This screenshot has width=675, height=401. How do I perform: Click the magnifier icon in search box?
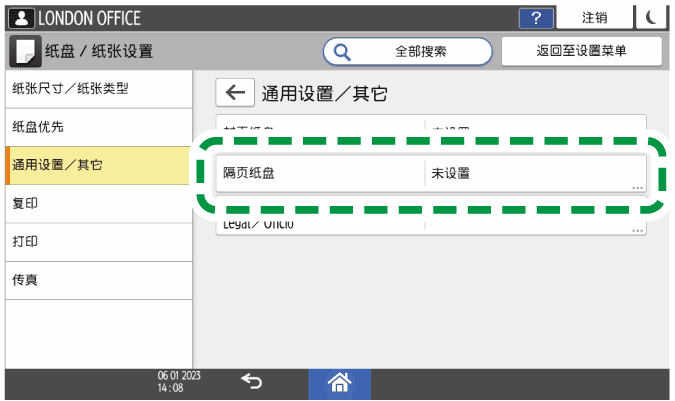click(342, 52)
